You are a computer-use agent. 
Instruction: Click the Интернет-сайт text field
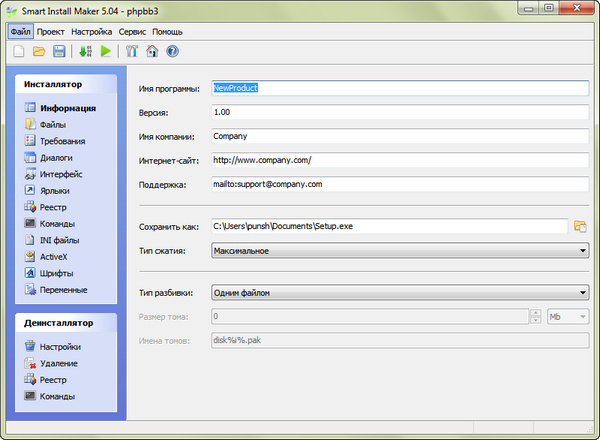click(x=399, y=161)
